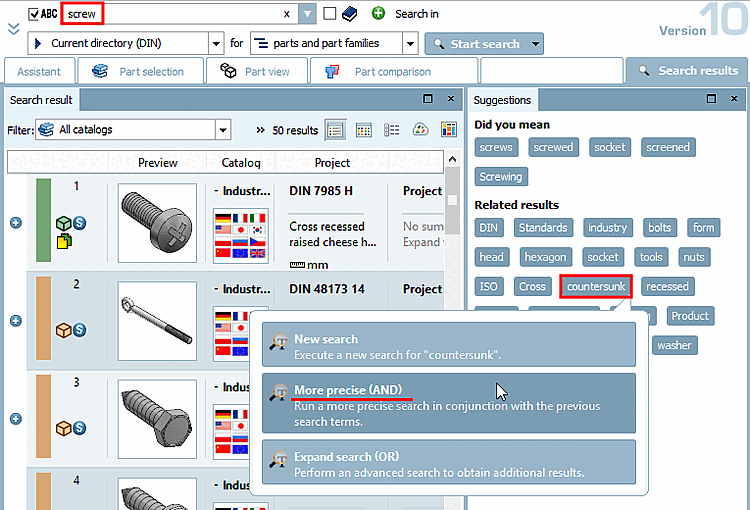Click the 'countersunk' related result tag
Screen dimensions: 750x510
click(596, 286)
